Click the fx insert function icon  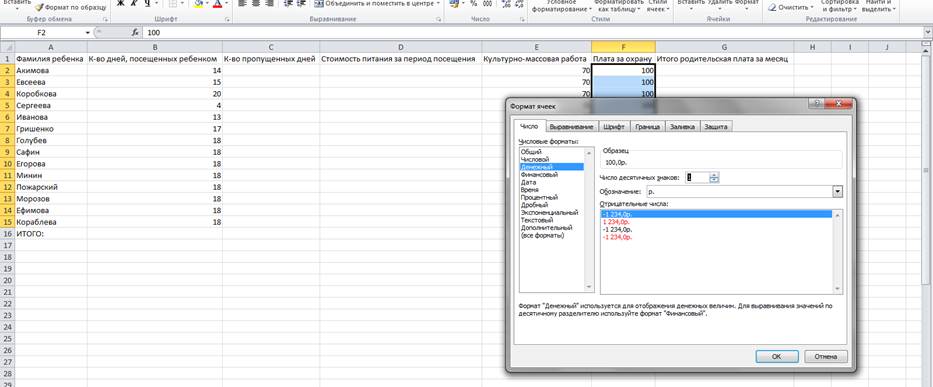(x=135, y=33)
